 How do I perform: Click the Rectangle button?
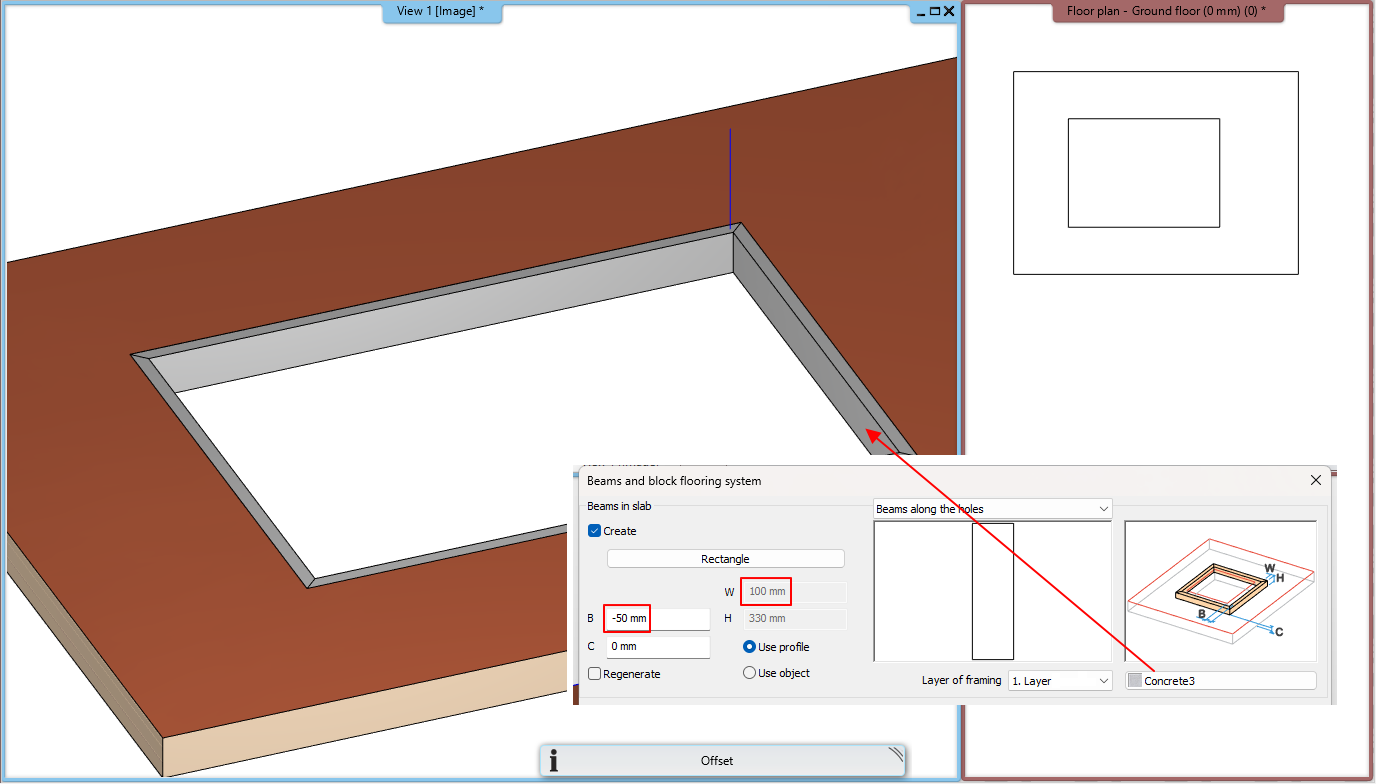pos(724,558)
